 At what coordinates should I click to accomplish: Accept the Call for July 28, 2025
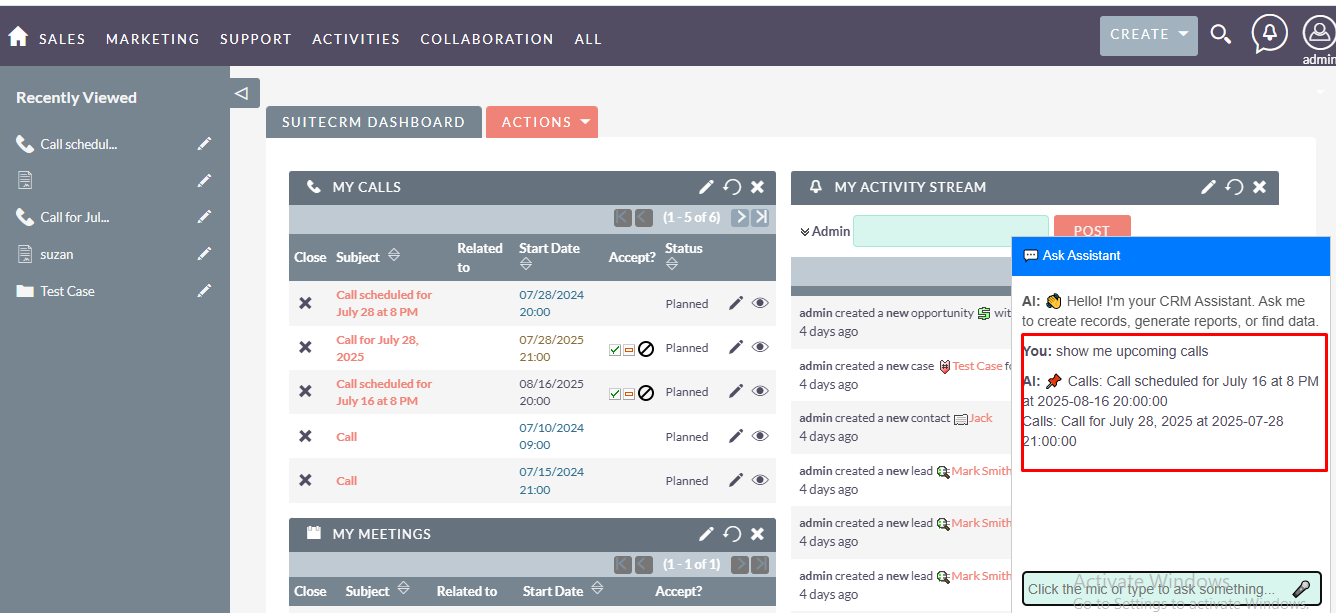point(615,349)
